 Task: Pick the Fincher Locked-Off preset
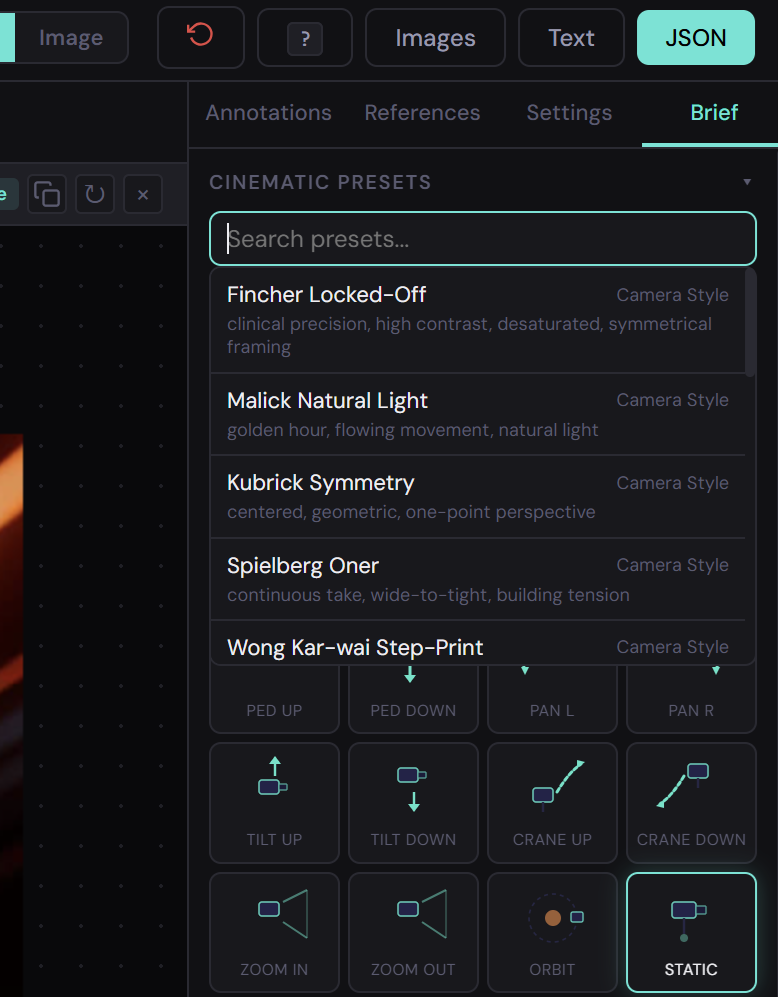pyautogui.click(x=478, y=320)
